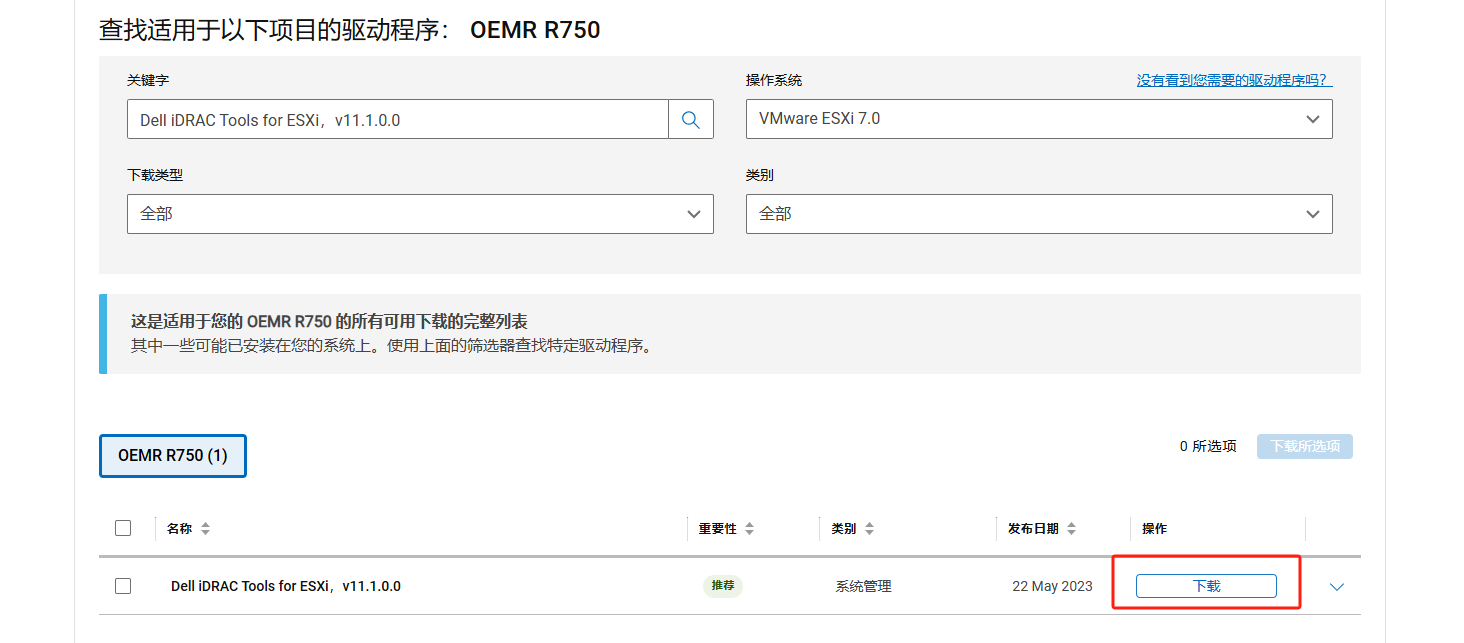This screenshot has height=643, width=1464.
Task: Open the 操作系统 VMware ESXi 7.0 dropdown
Action: tap(1039, 119)
